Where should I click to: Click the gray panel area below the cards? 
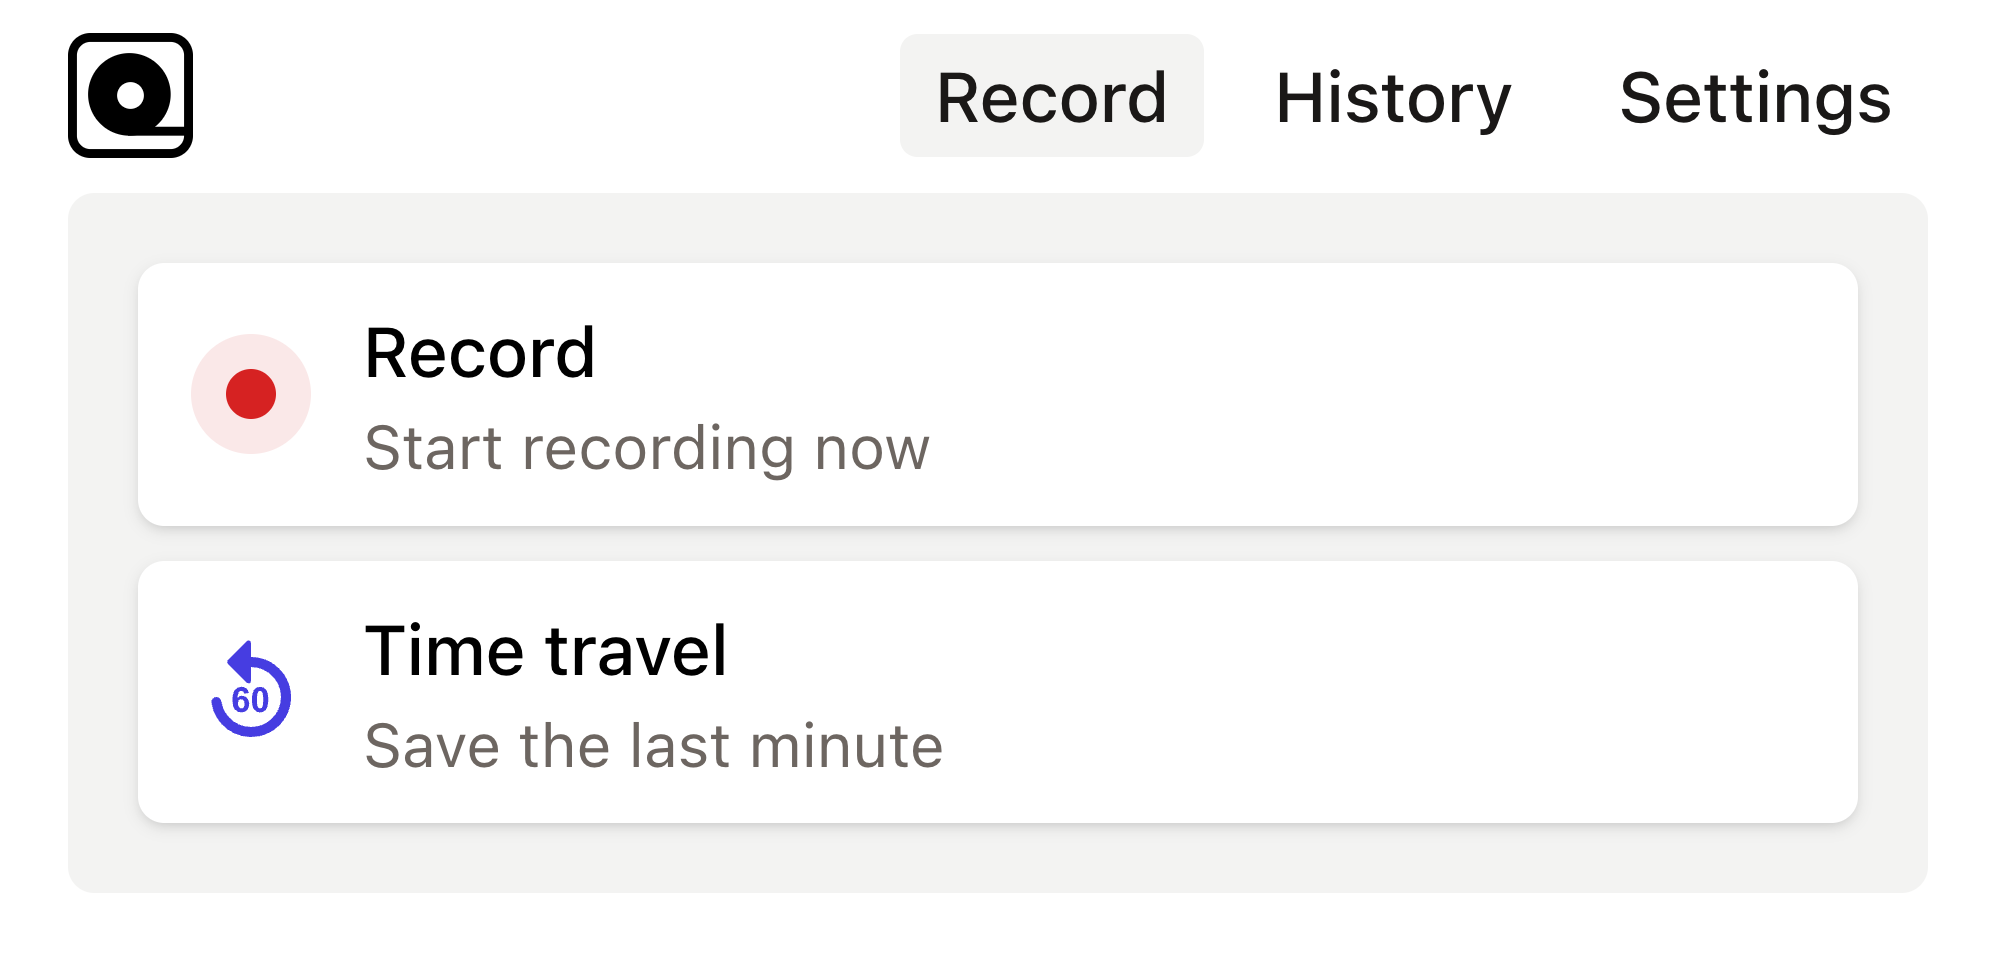click(x=997, y=858)
